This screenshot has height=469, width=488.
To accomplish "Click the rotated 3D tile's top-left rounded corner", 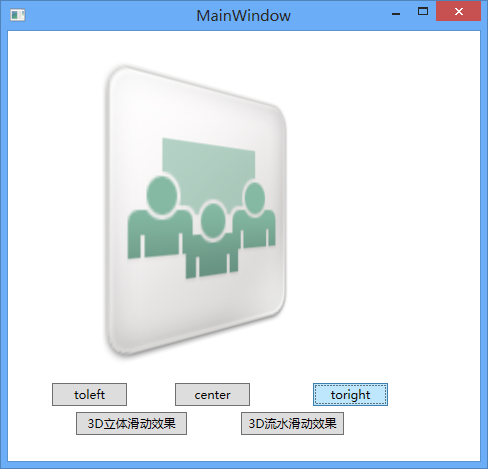I will click(117, 75).
